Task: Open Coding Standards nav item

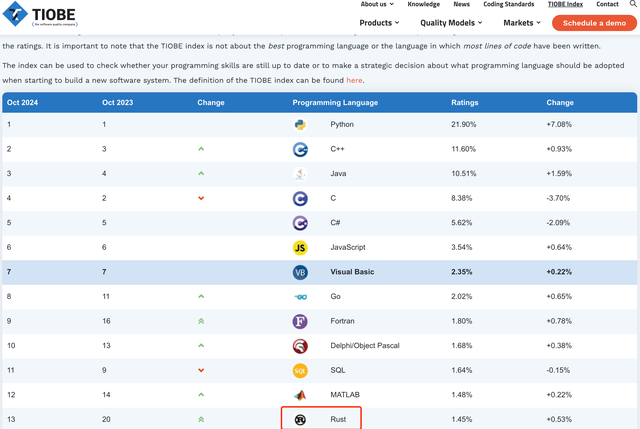Action: (x=509, y=4)
